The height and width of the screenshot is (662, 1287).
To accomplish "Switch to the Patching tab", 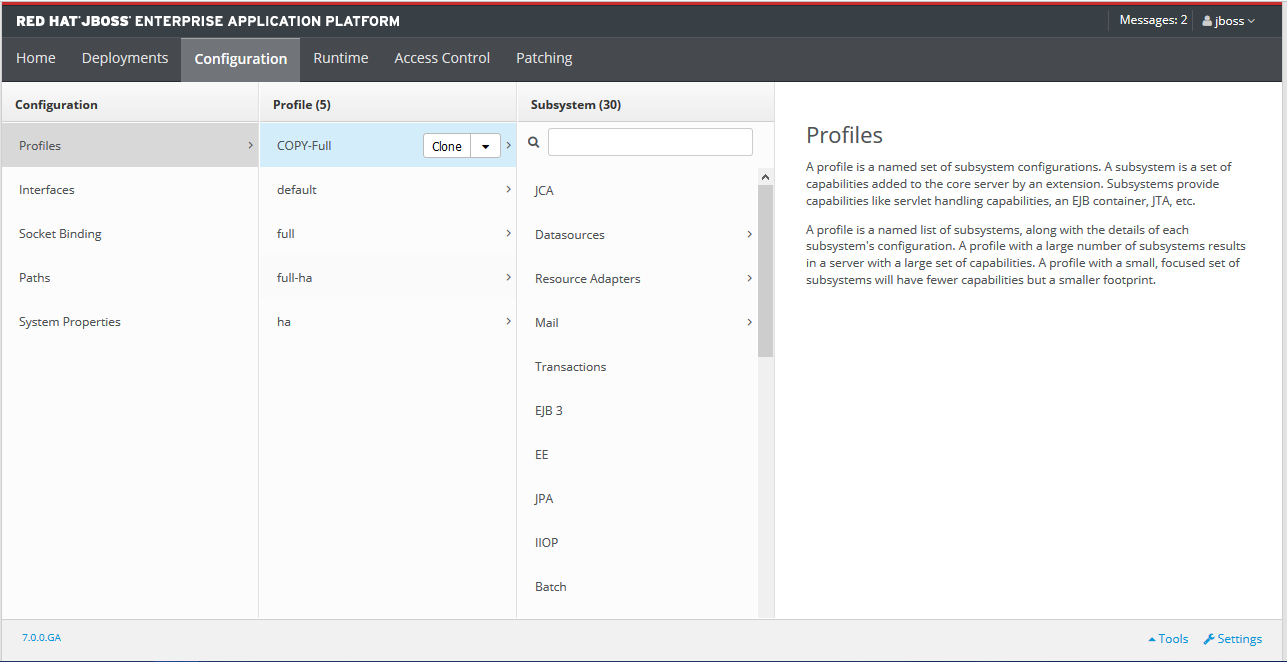I will point(544,58).
